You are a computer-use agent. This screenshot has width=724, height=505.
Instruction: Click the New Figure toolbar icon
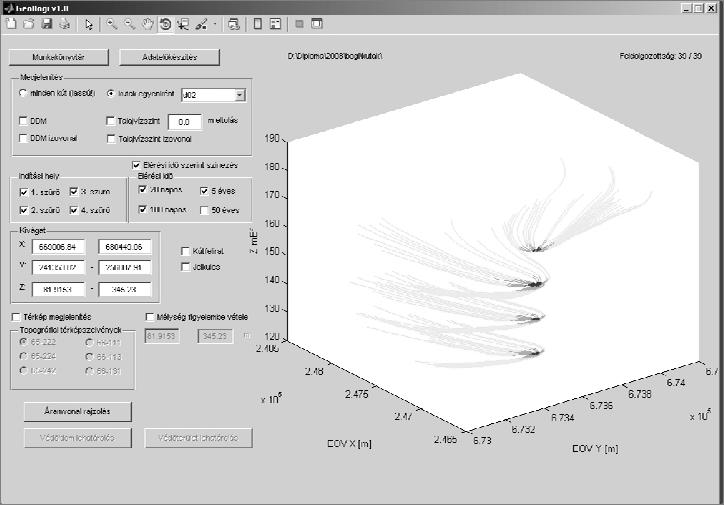tap(11, 24)
